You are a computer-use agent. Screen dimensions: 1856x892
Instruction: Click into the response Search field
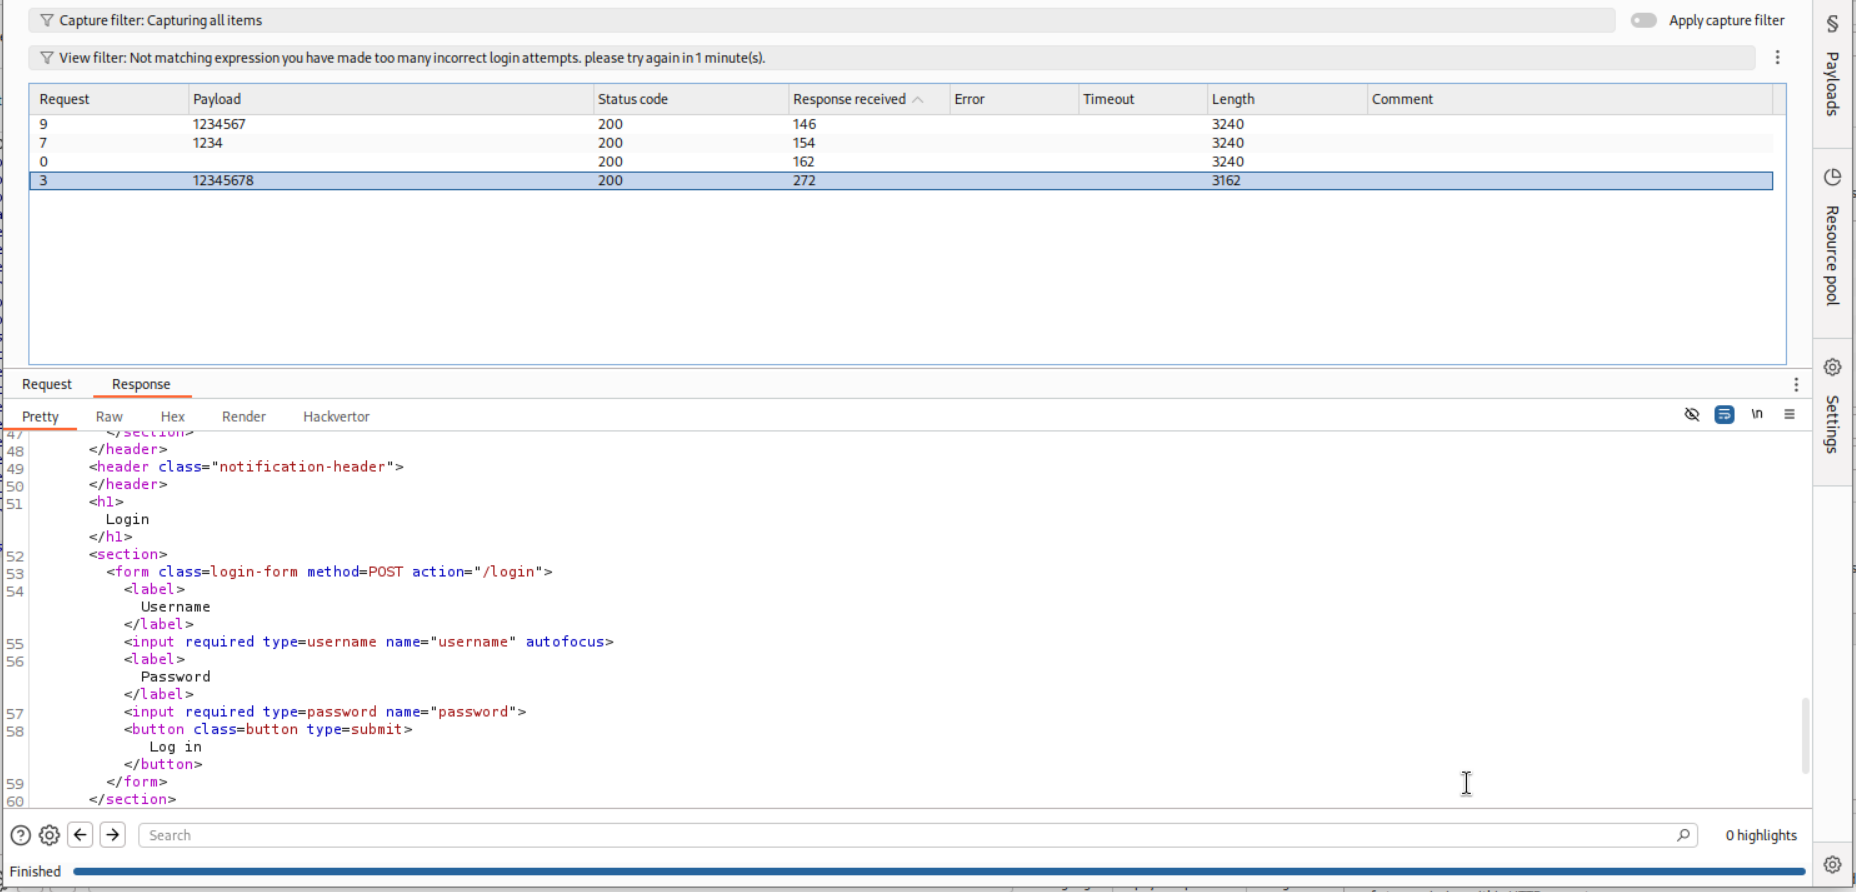pyautogui.click(x=900, y=835)
